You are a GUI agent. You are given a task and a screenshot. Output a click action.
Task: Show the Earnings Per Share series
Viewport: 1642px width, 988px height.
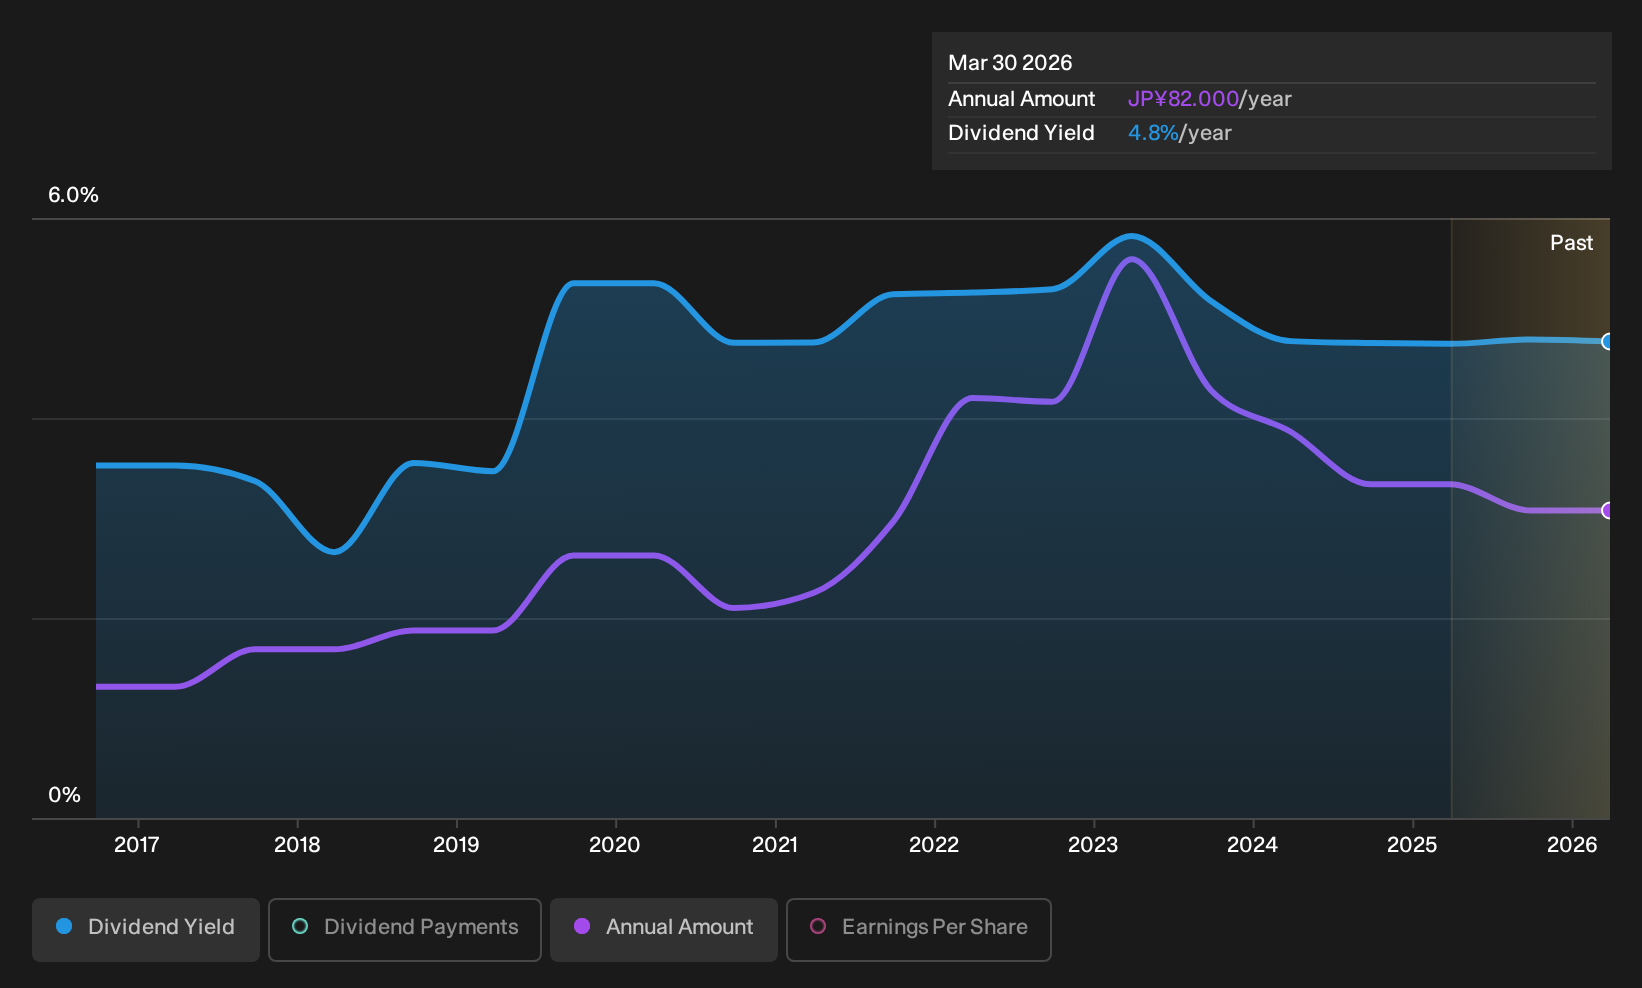919,929
